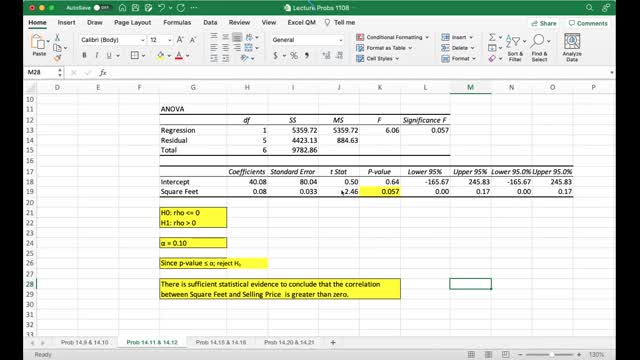Switch to sheet Prob 14.9 & 14.10
Viewport: 640px width, 360px height.
click(84, 342)
